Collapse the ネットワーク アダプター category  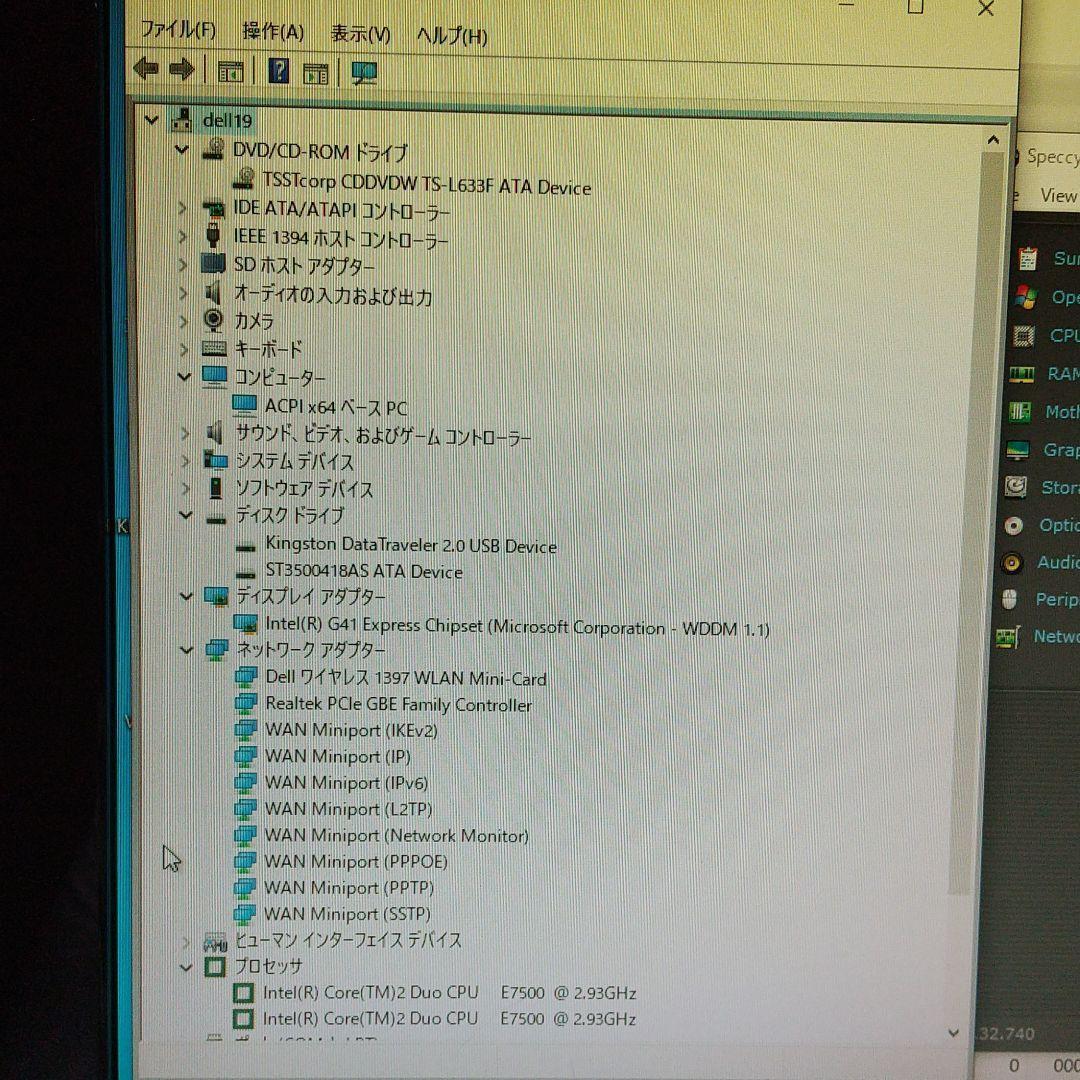point(187,650)
